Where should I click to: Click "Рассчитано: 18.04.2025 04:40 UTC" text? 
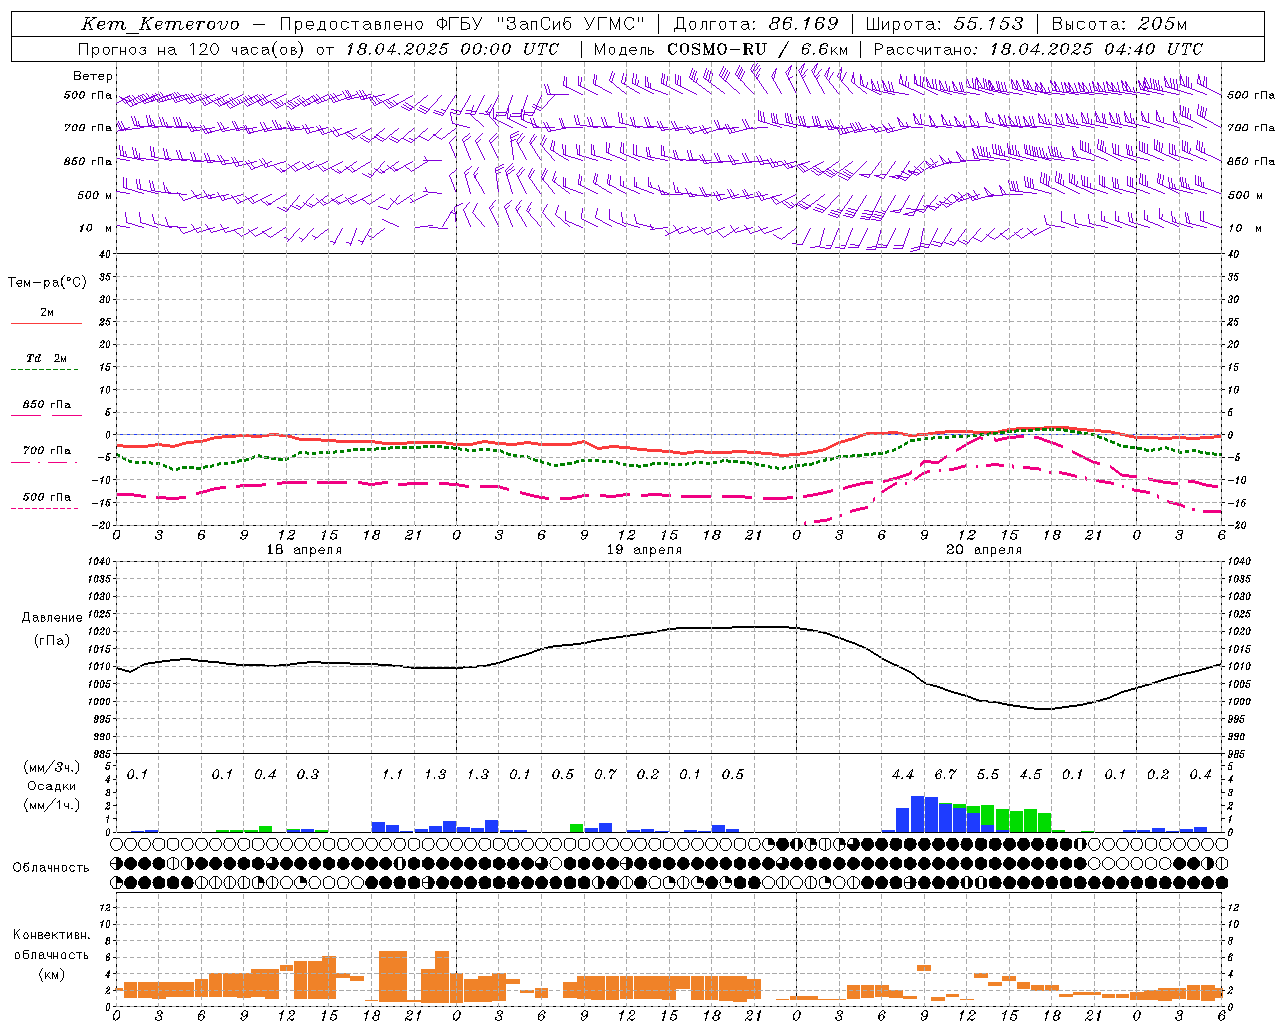coord(1038,49)
